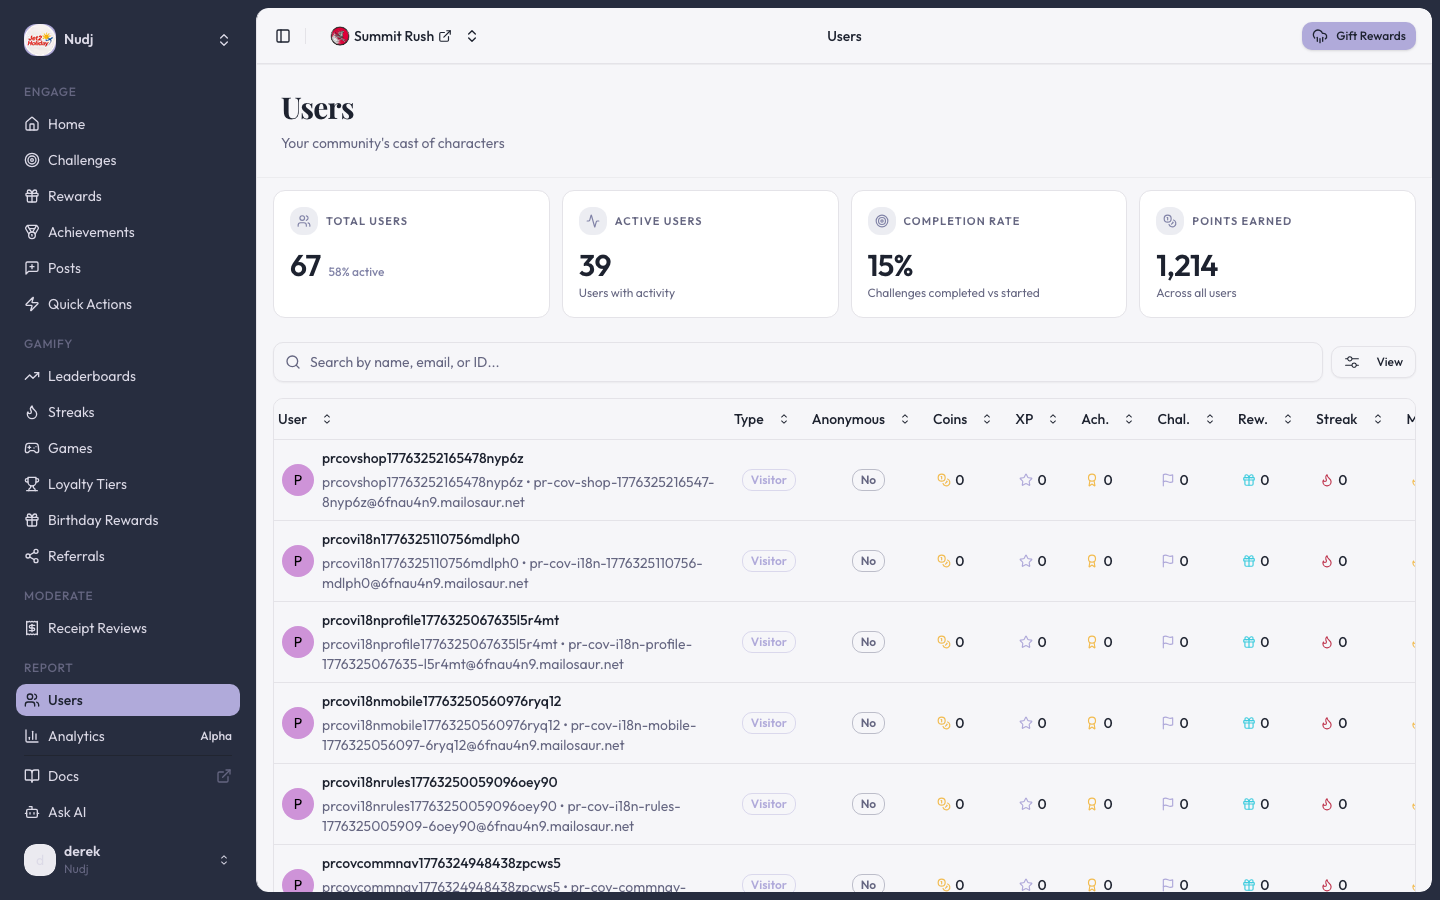Click the Docs external link icon
The image size is (1440, 900).
point(224,776)
